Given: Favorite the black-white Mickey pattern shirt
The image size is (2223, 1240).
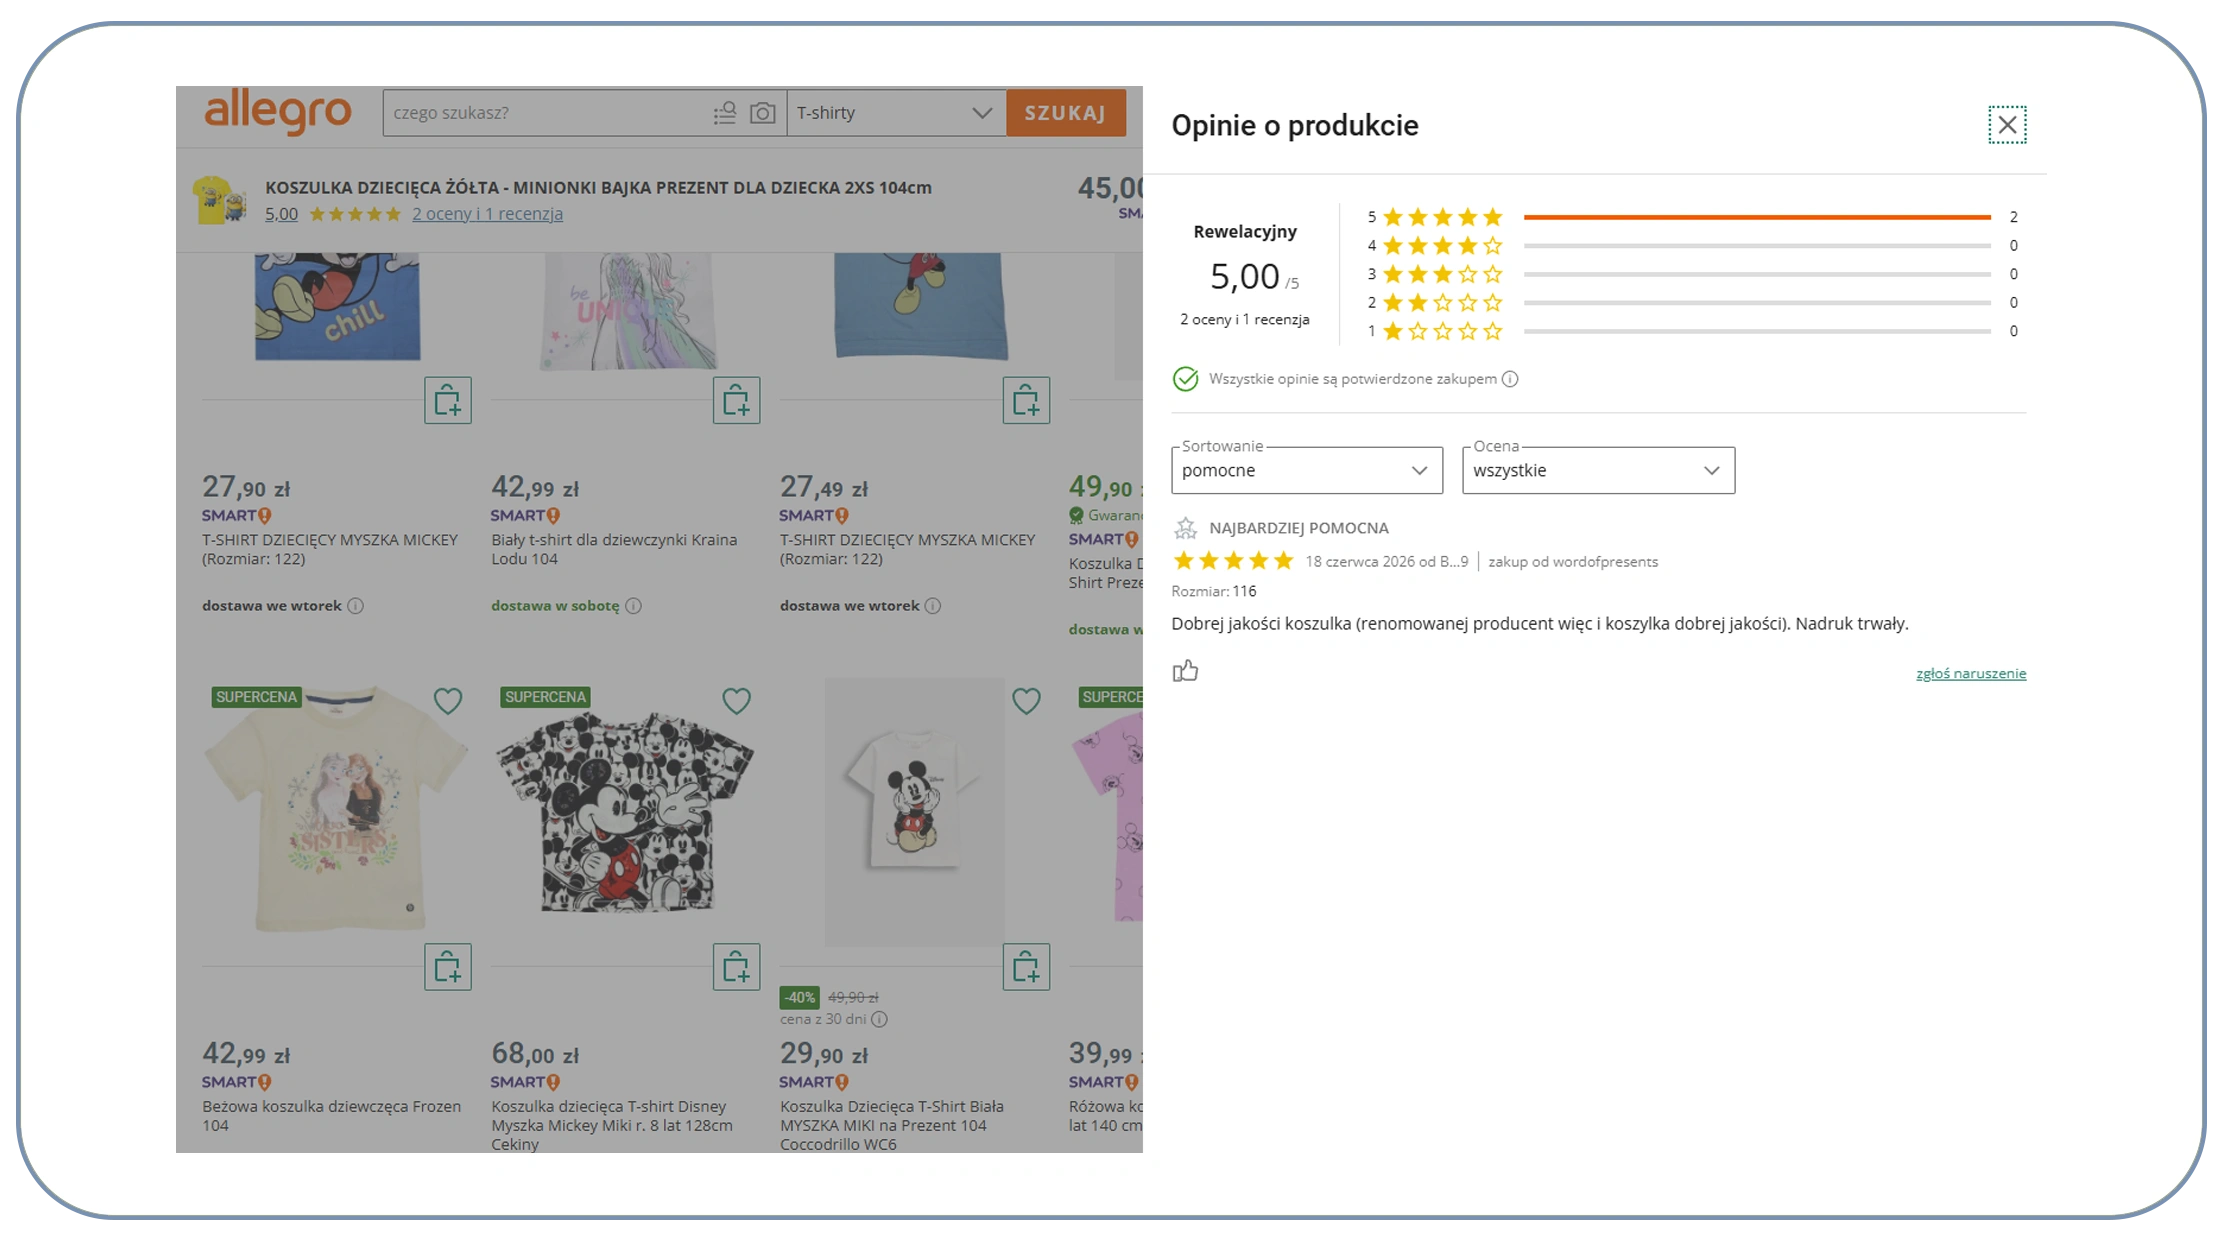Looking at the screenshot, I should 736,701.
